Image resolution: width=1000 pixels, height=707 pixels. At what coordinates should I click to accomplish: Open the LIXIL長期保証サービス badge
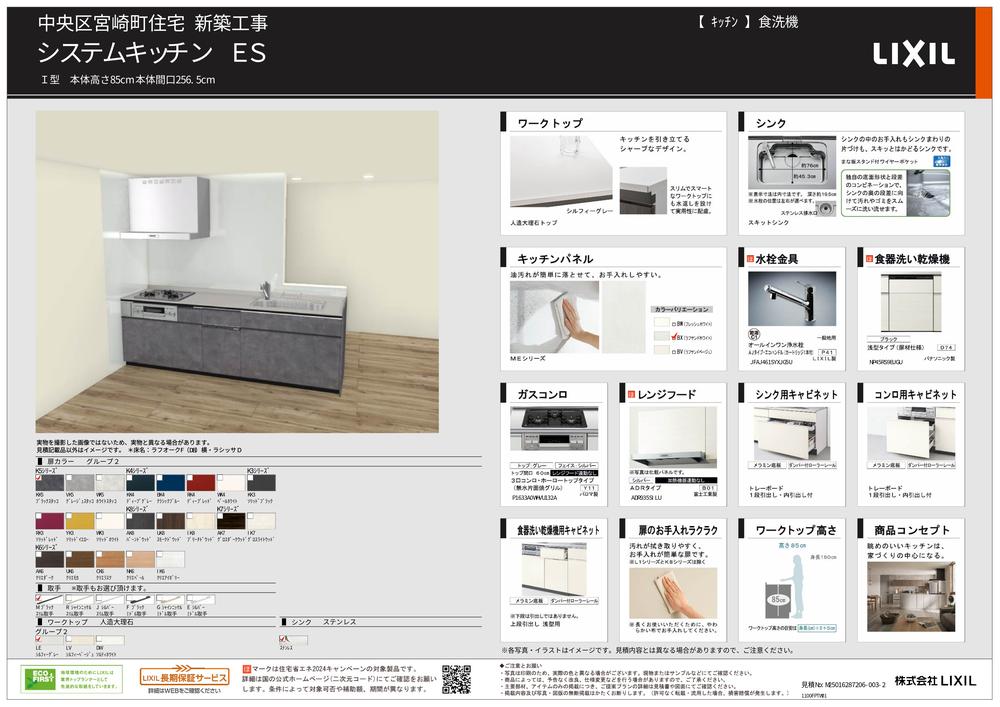tap(184, 680)
